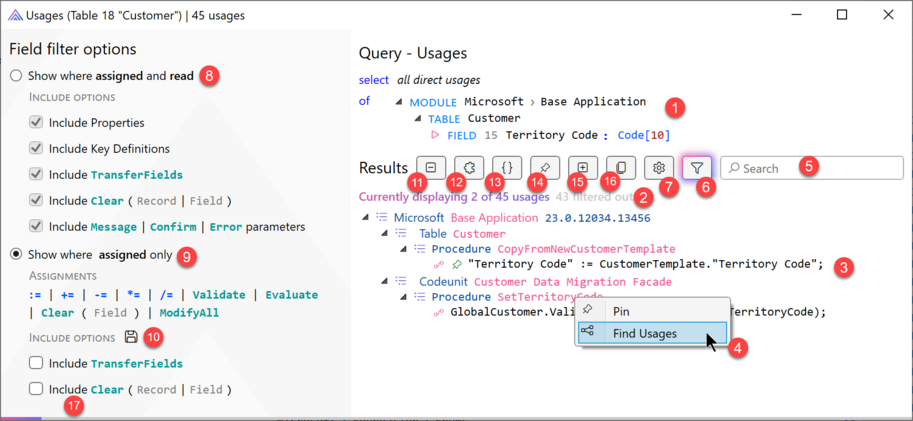Select Show where assigned and read
This screenshot has width=913, height=421.
(x=17, y=76)
